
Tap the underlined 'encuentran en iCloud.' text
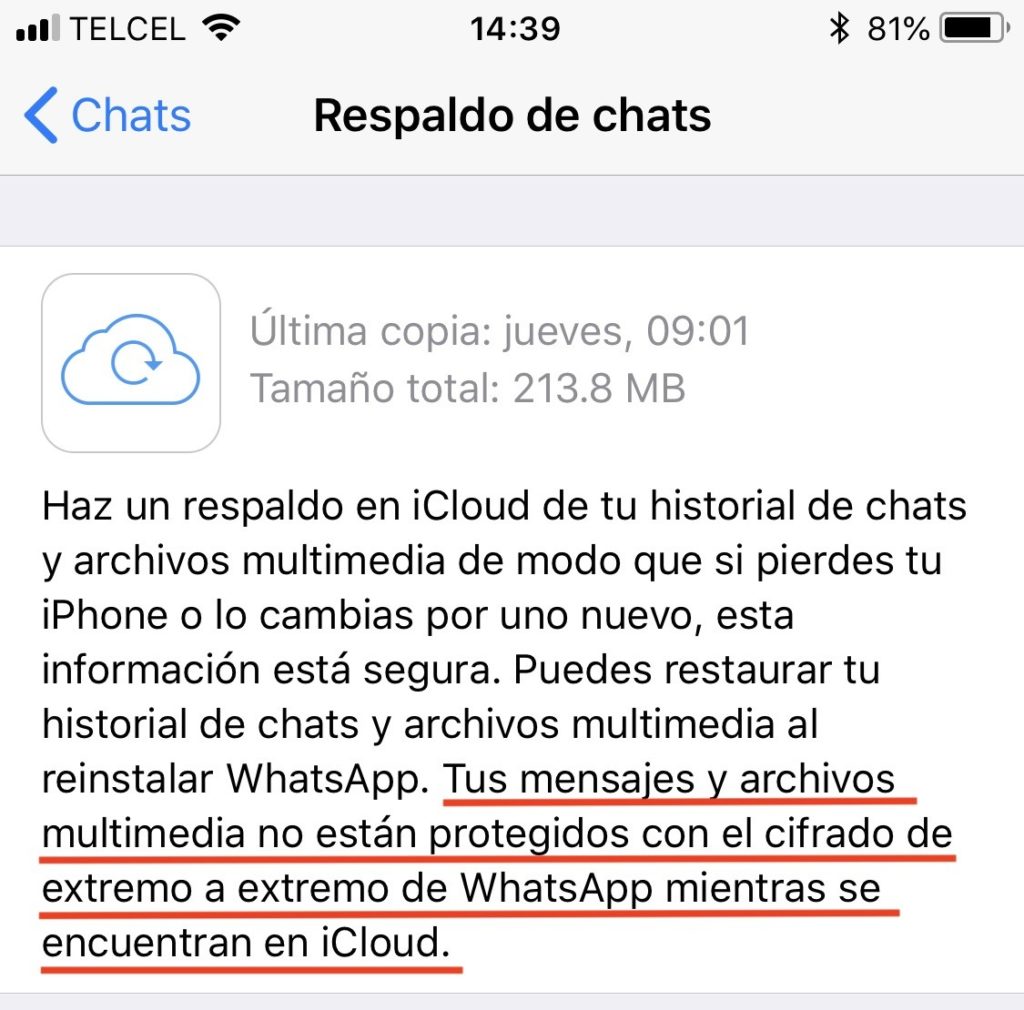(x=246, y=943)
